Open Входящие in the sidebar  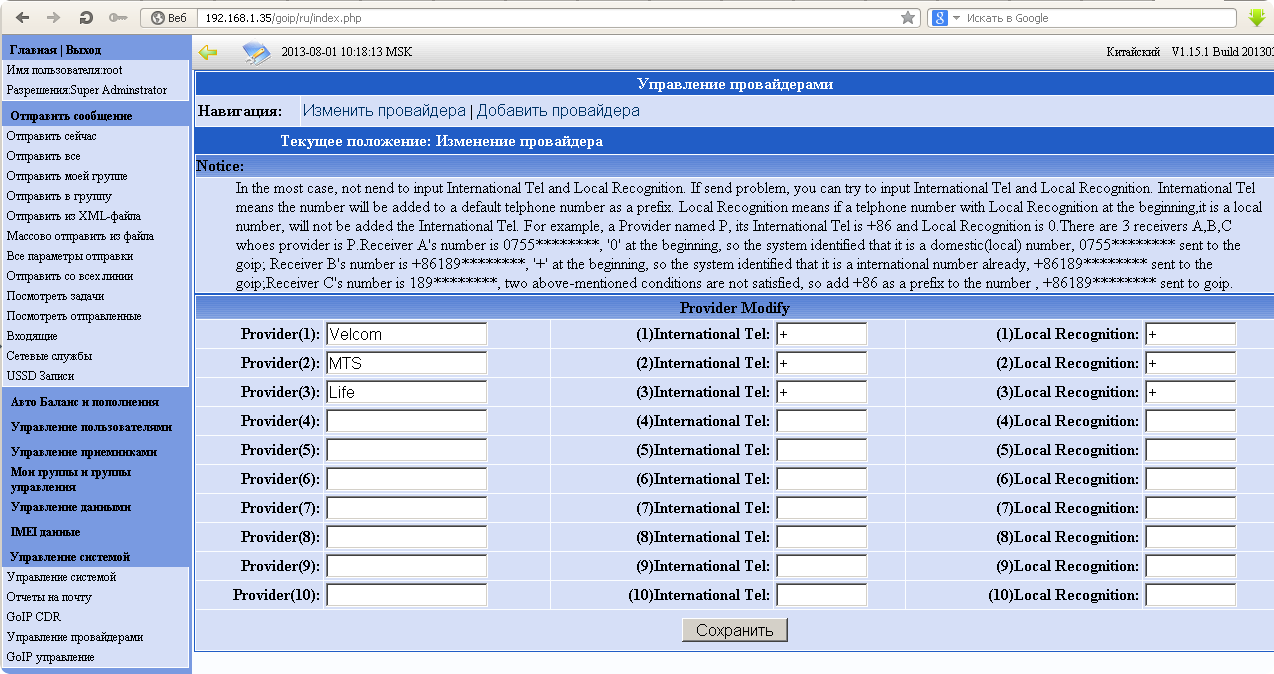click(32, 336)
